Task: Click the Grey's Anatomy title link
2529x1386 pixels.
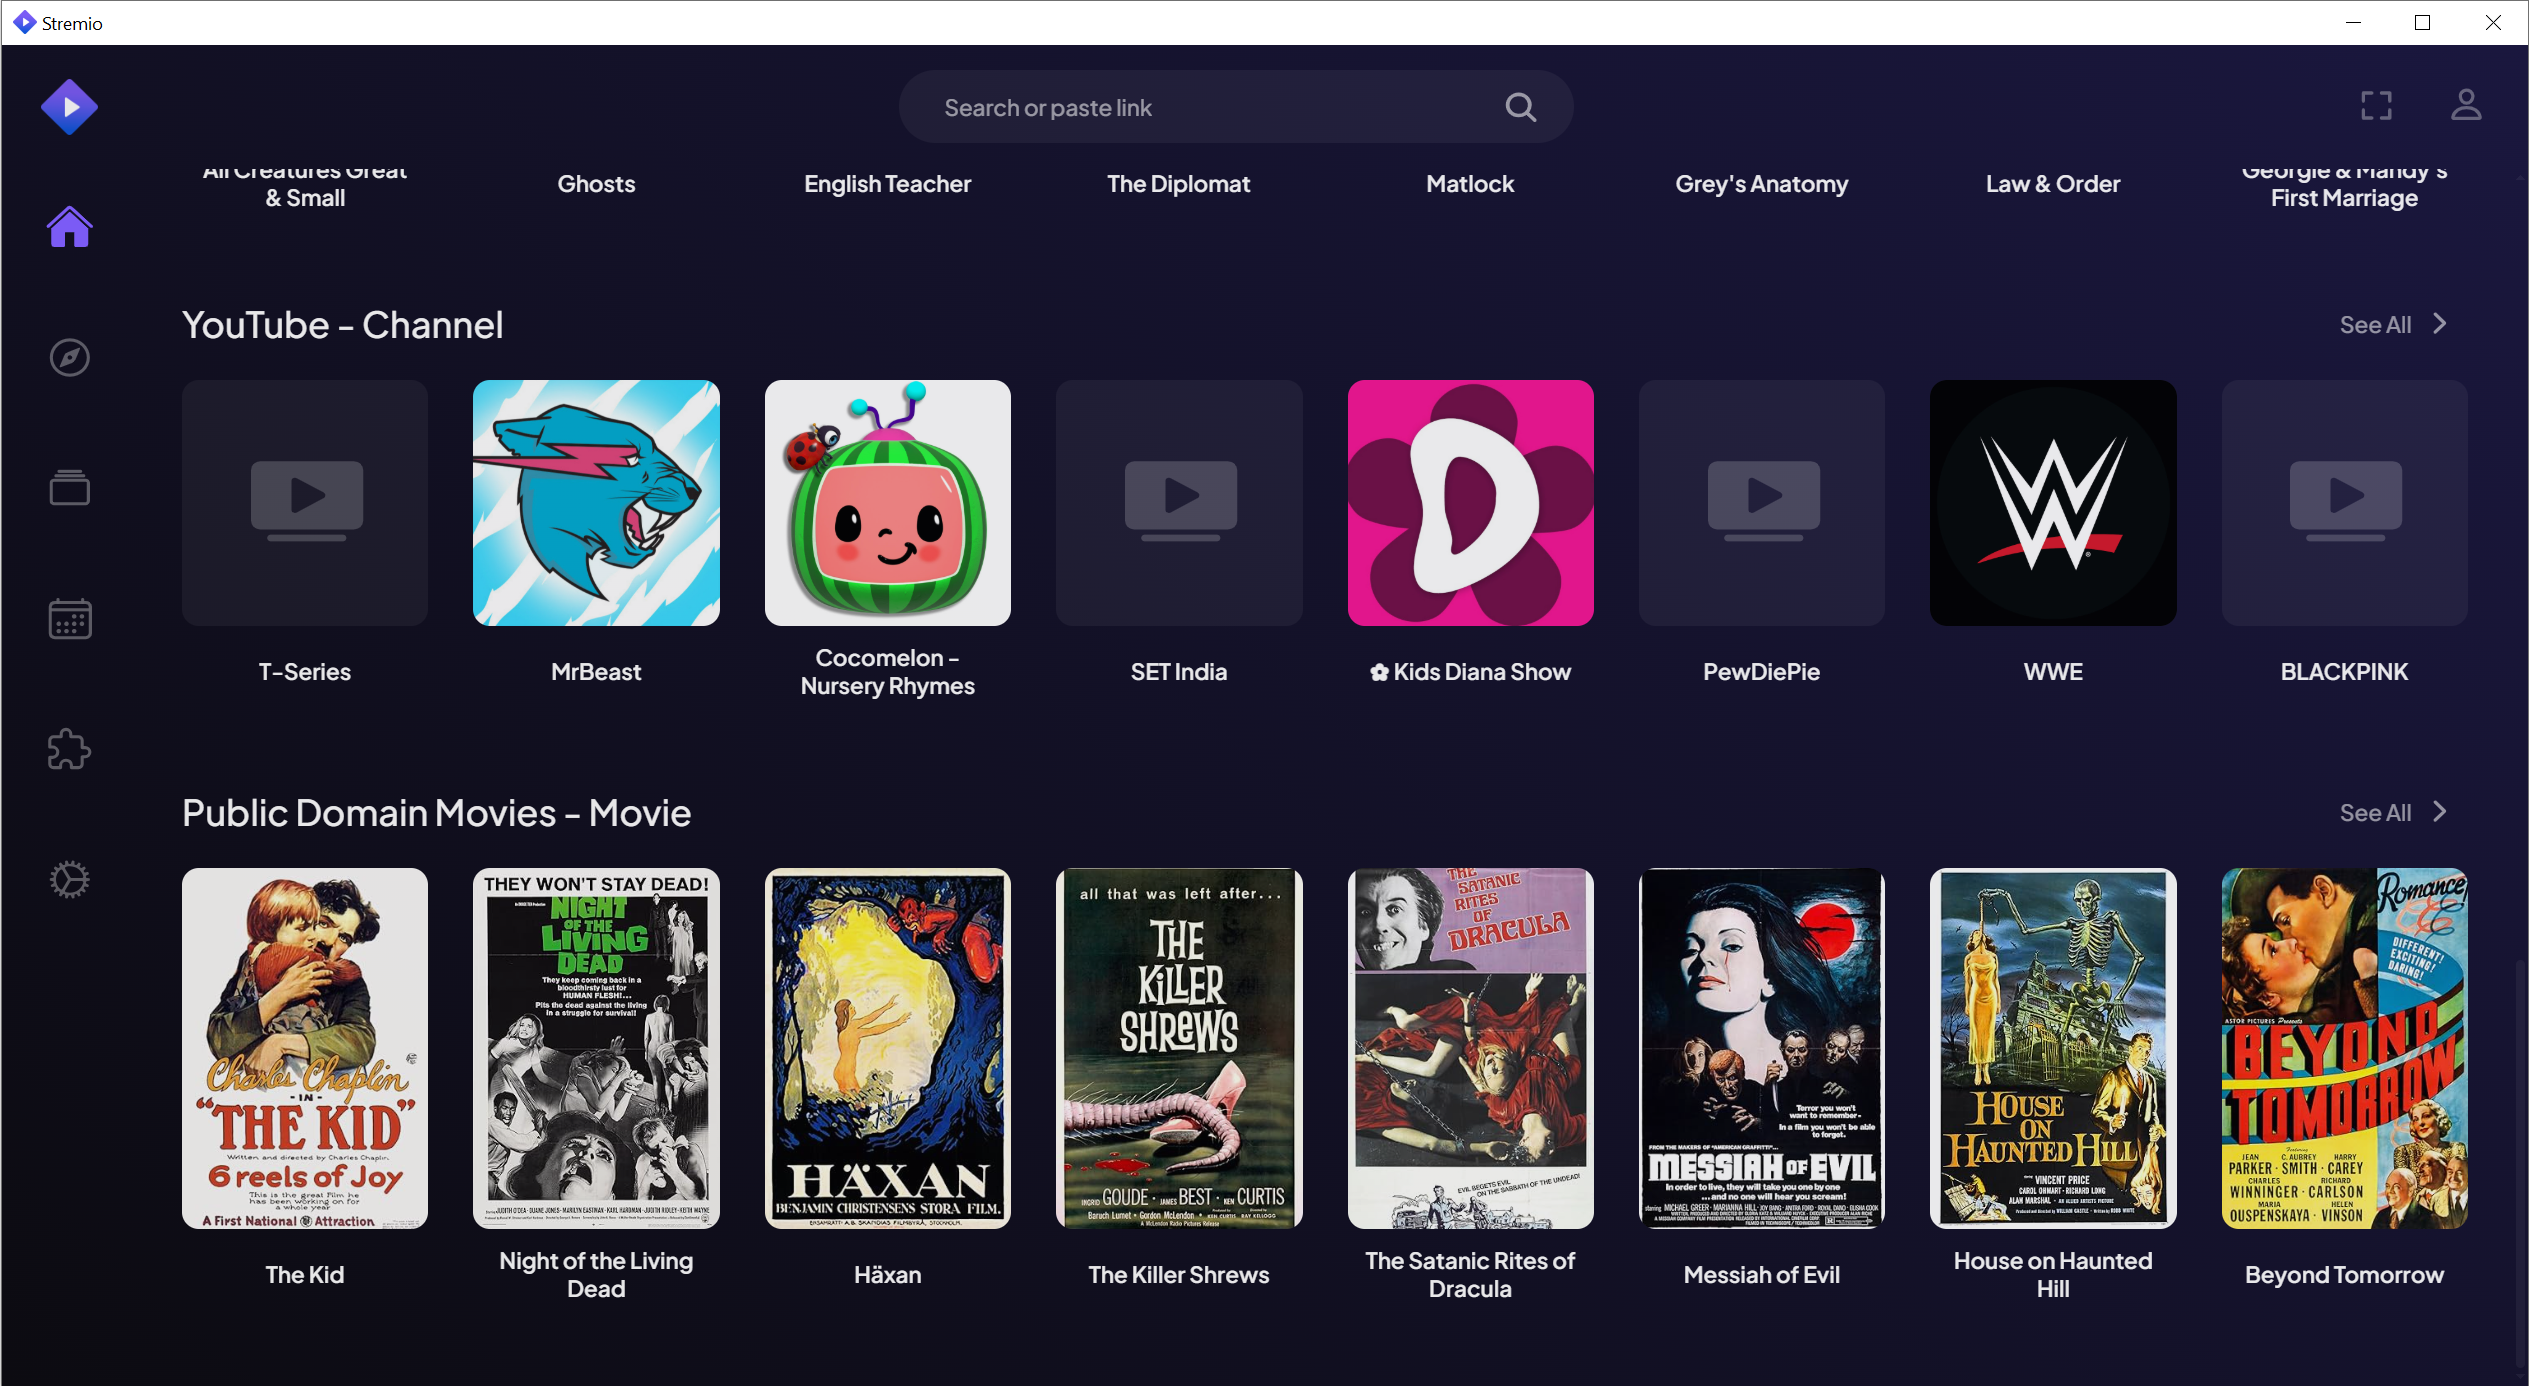Action: (1761, 184)
